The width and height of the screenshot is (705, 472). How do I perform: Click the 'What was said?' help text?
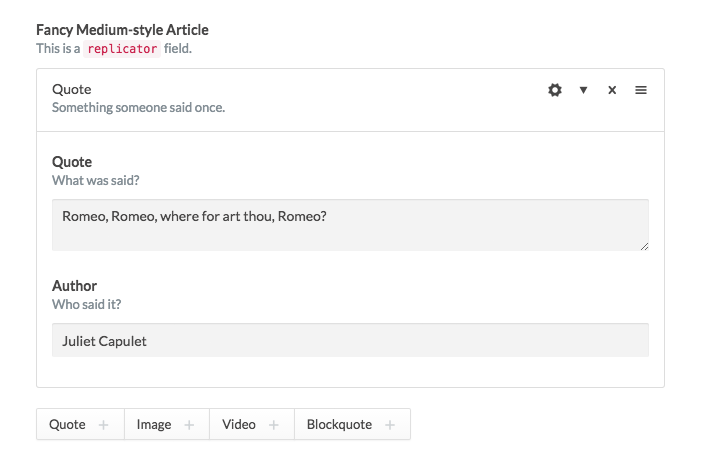(96, 181)
